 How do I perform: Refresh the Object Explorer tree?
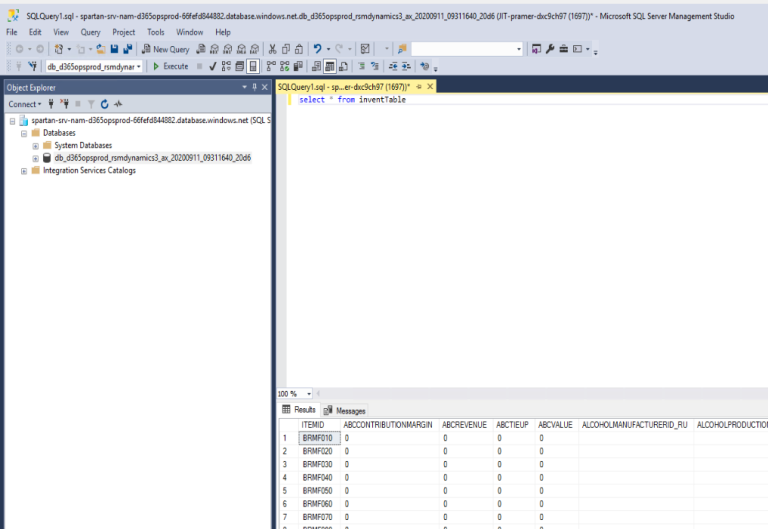point(104,104)
